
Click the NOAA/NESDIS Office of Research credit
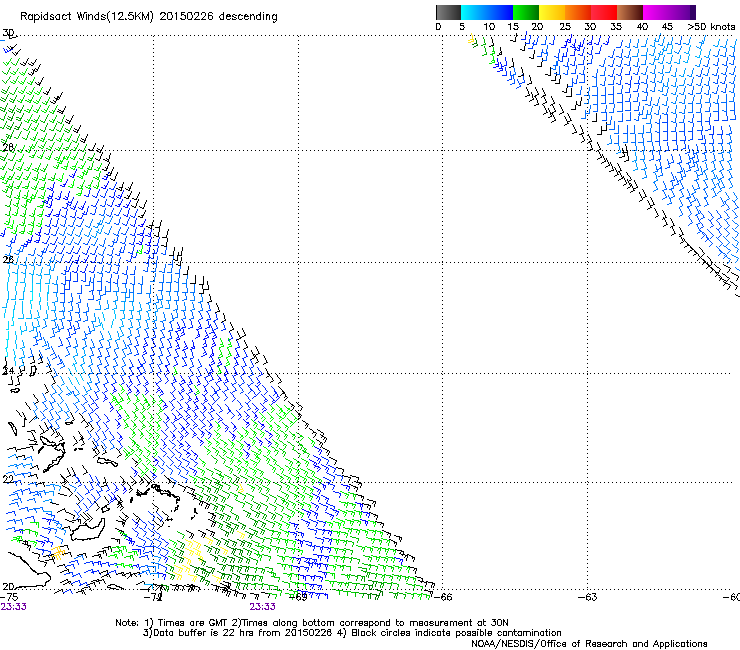coord(589,644)
